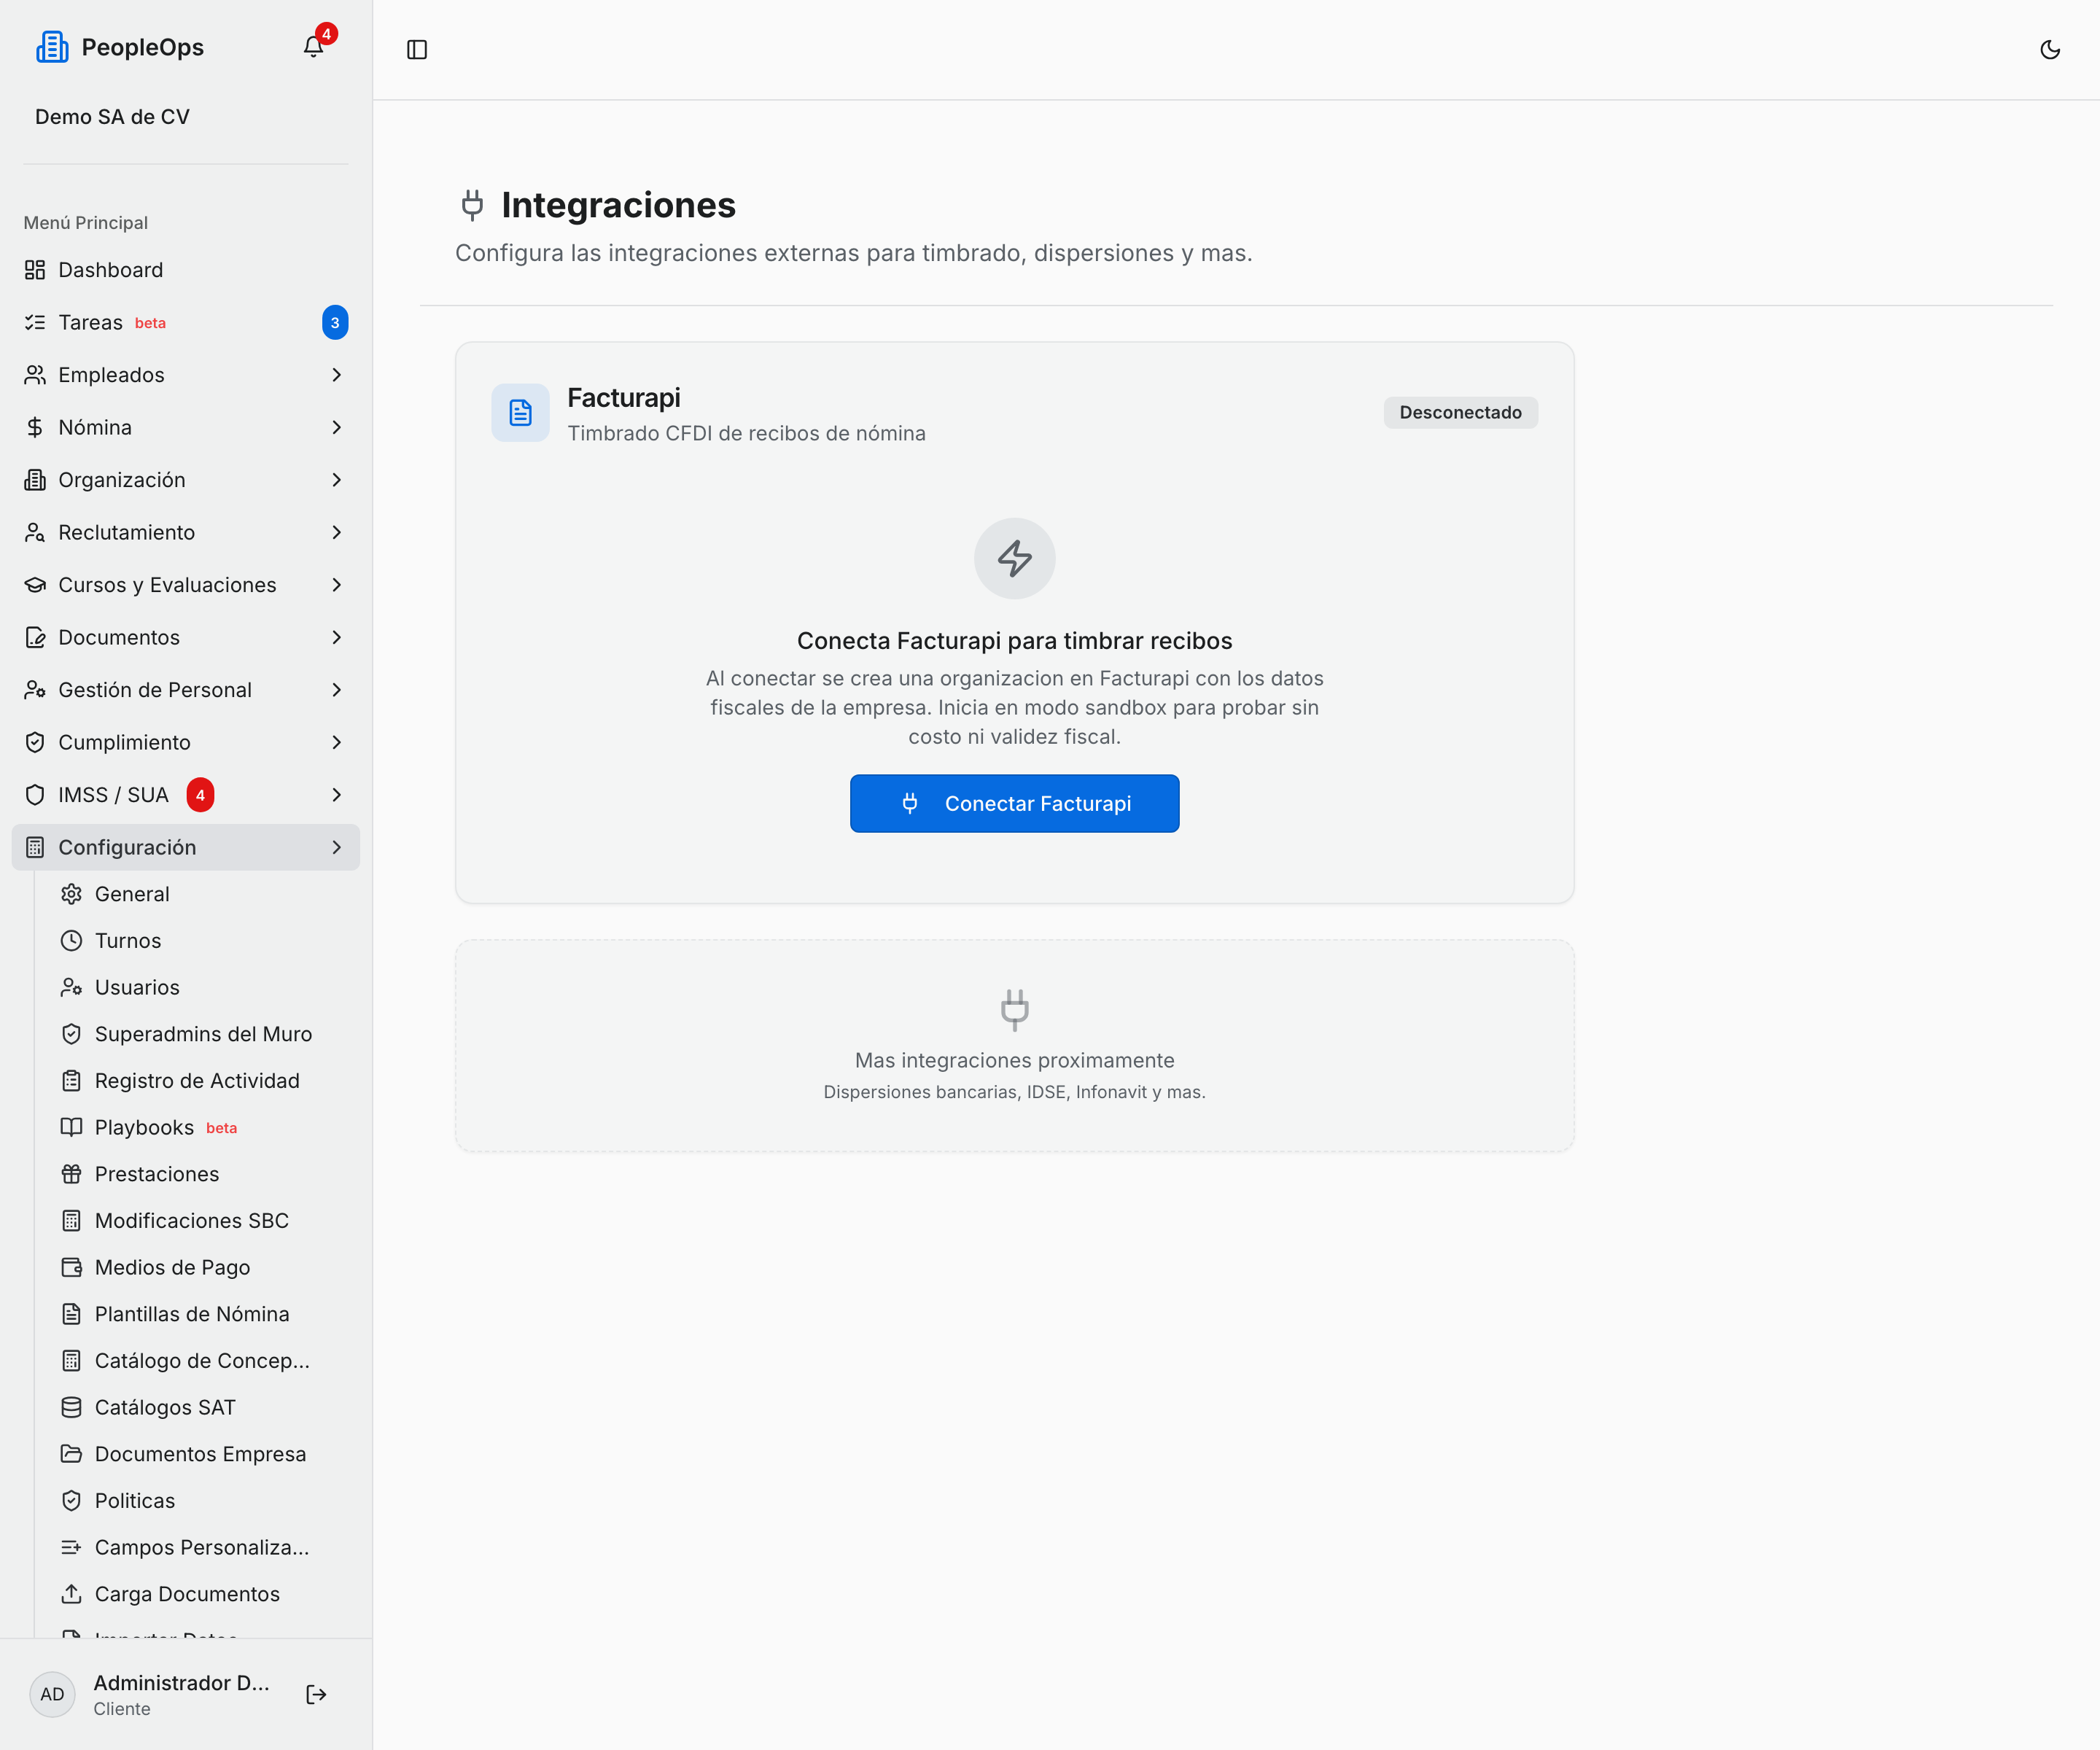Click the Empleados people icon
The width and height of the screenshot is (2100, 1750).
35,375
